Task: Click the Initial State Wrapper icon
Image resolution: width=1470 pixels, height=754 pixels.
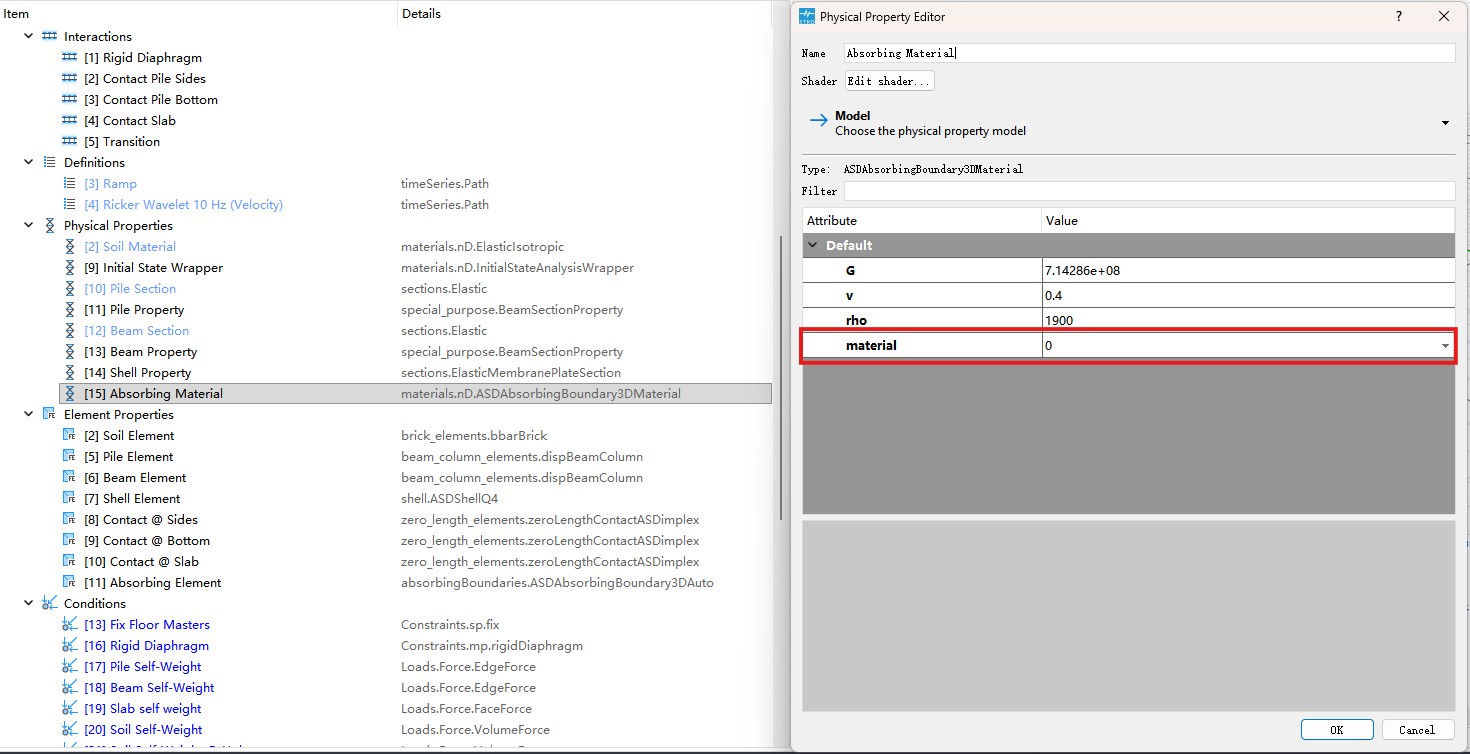Action: 70,268
